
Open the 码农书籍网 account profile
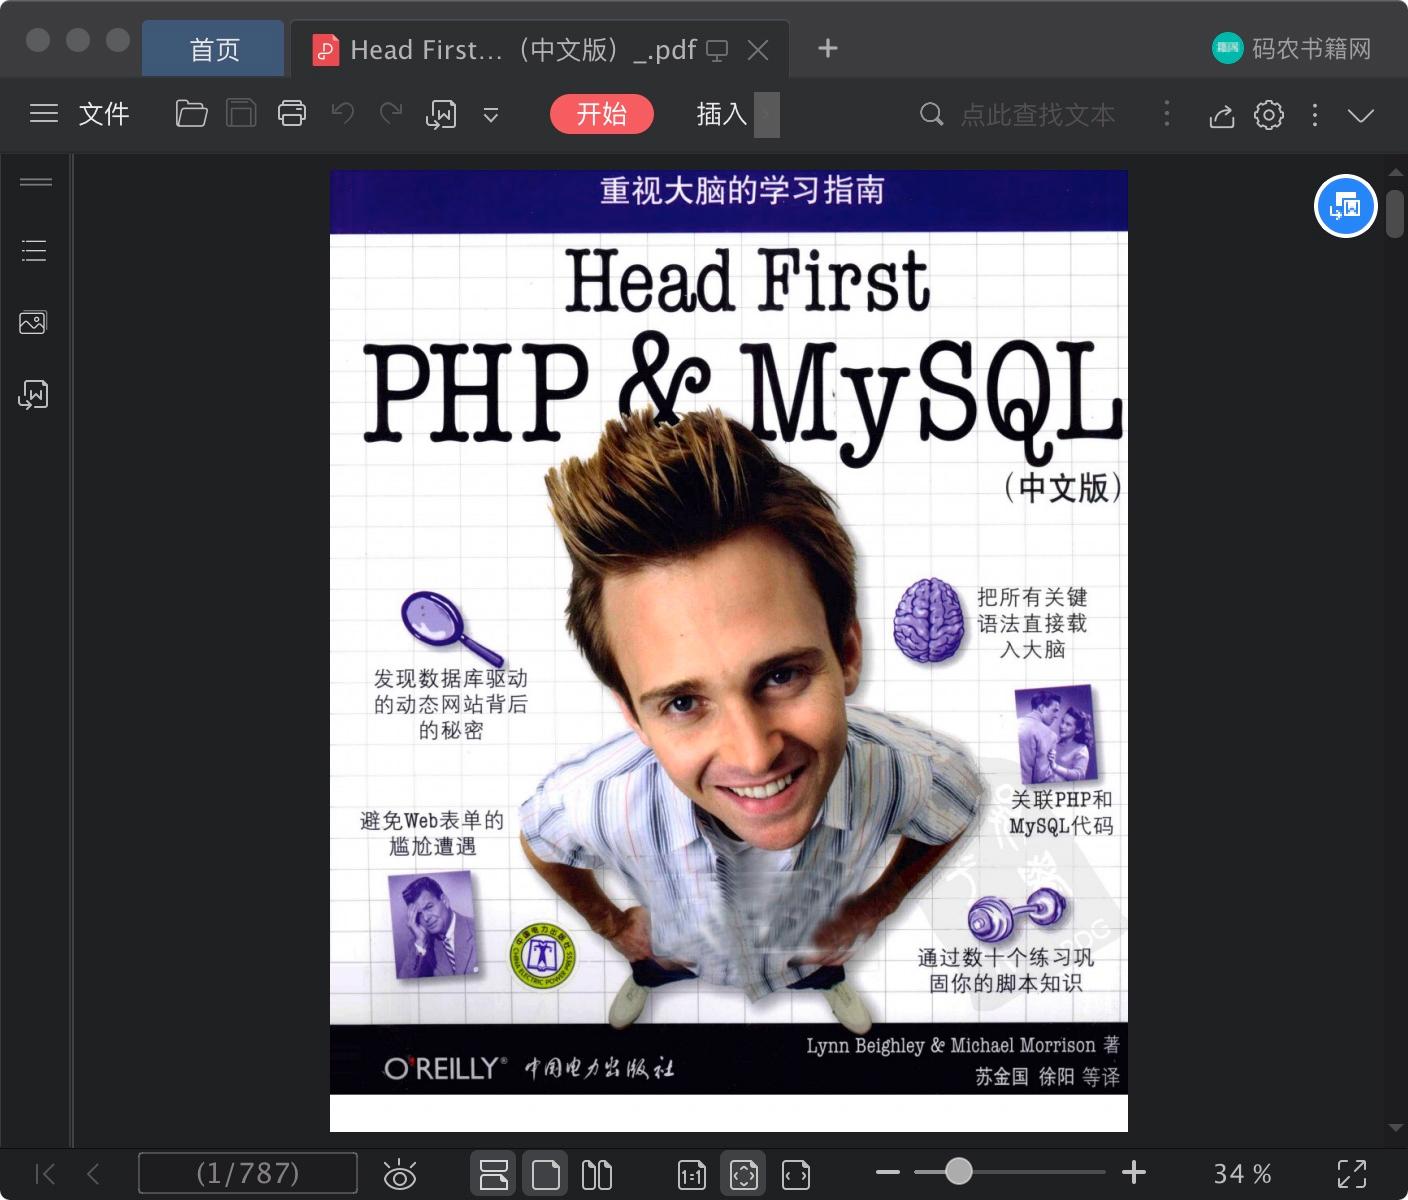(x=1291, y=48)
